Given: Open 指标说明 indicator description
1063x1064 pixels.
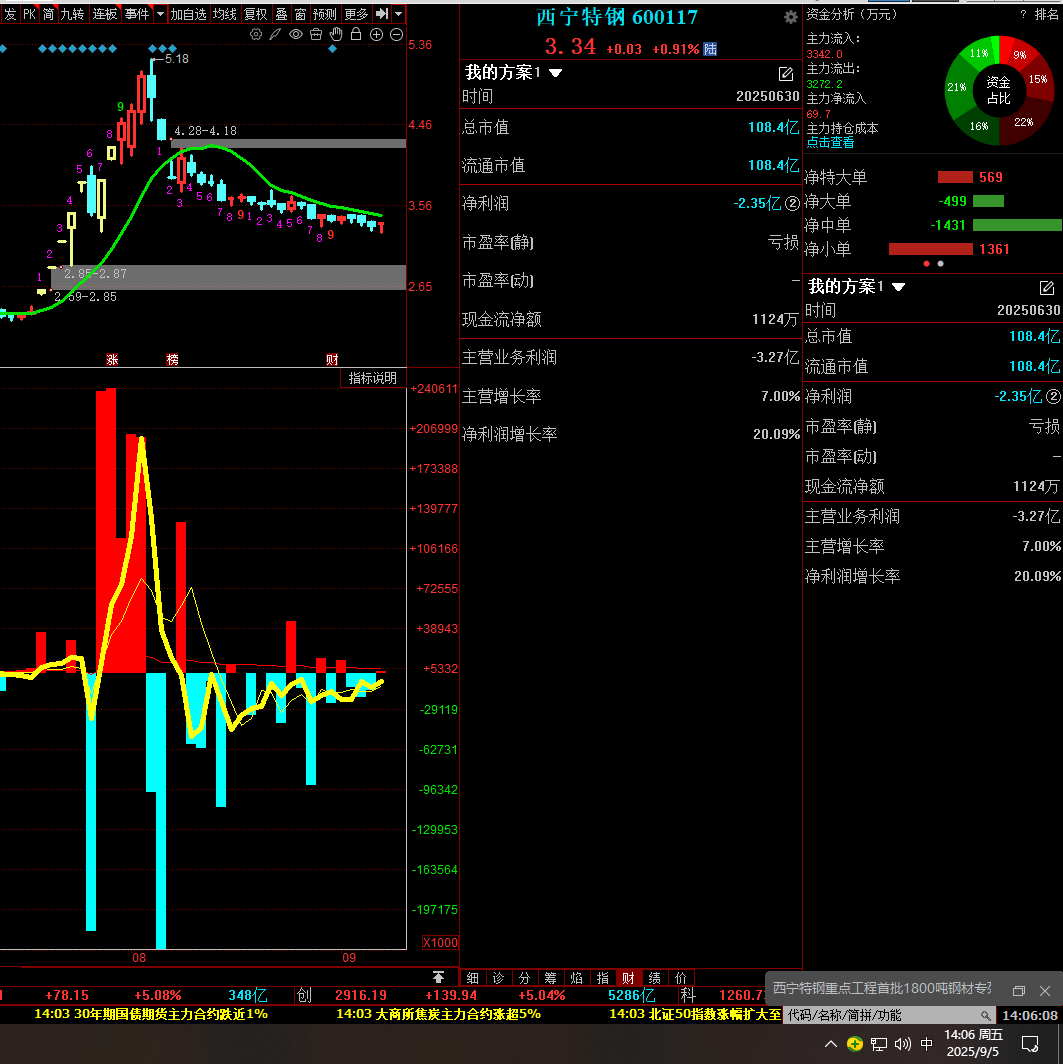Looking at the screenshot, I should (x=372, y=378).
